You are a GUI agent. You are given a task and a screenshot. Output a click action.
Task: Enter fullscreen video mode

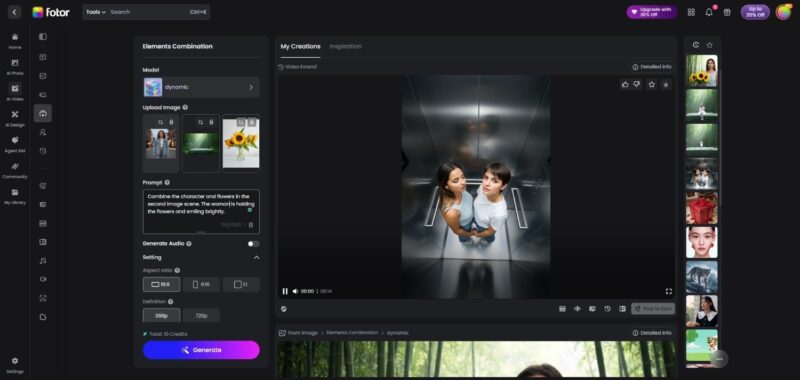pos(668,291)
